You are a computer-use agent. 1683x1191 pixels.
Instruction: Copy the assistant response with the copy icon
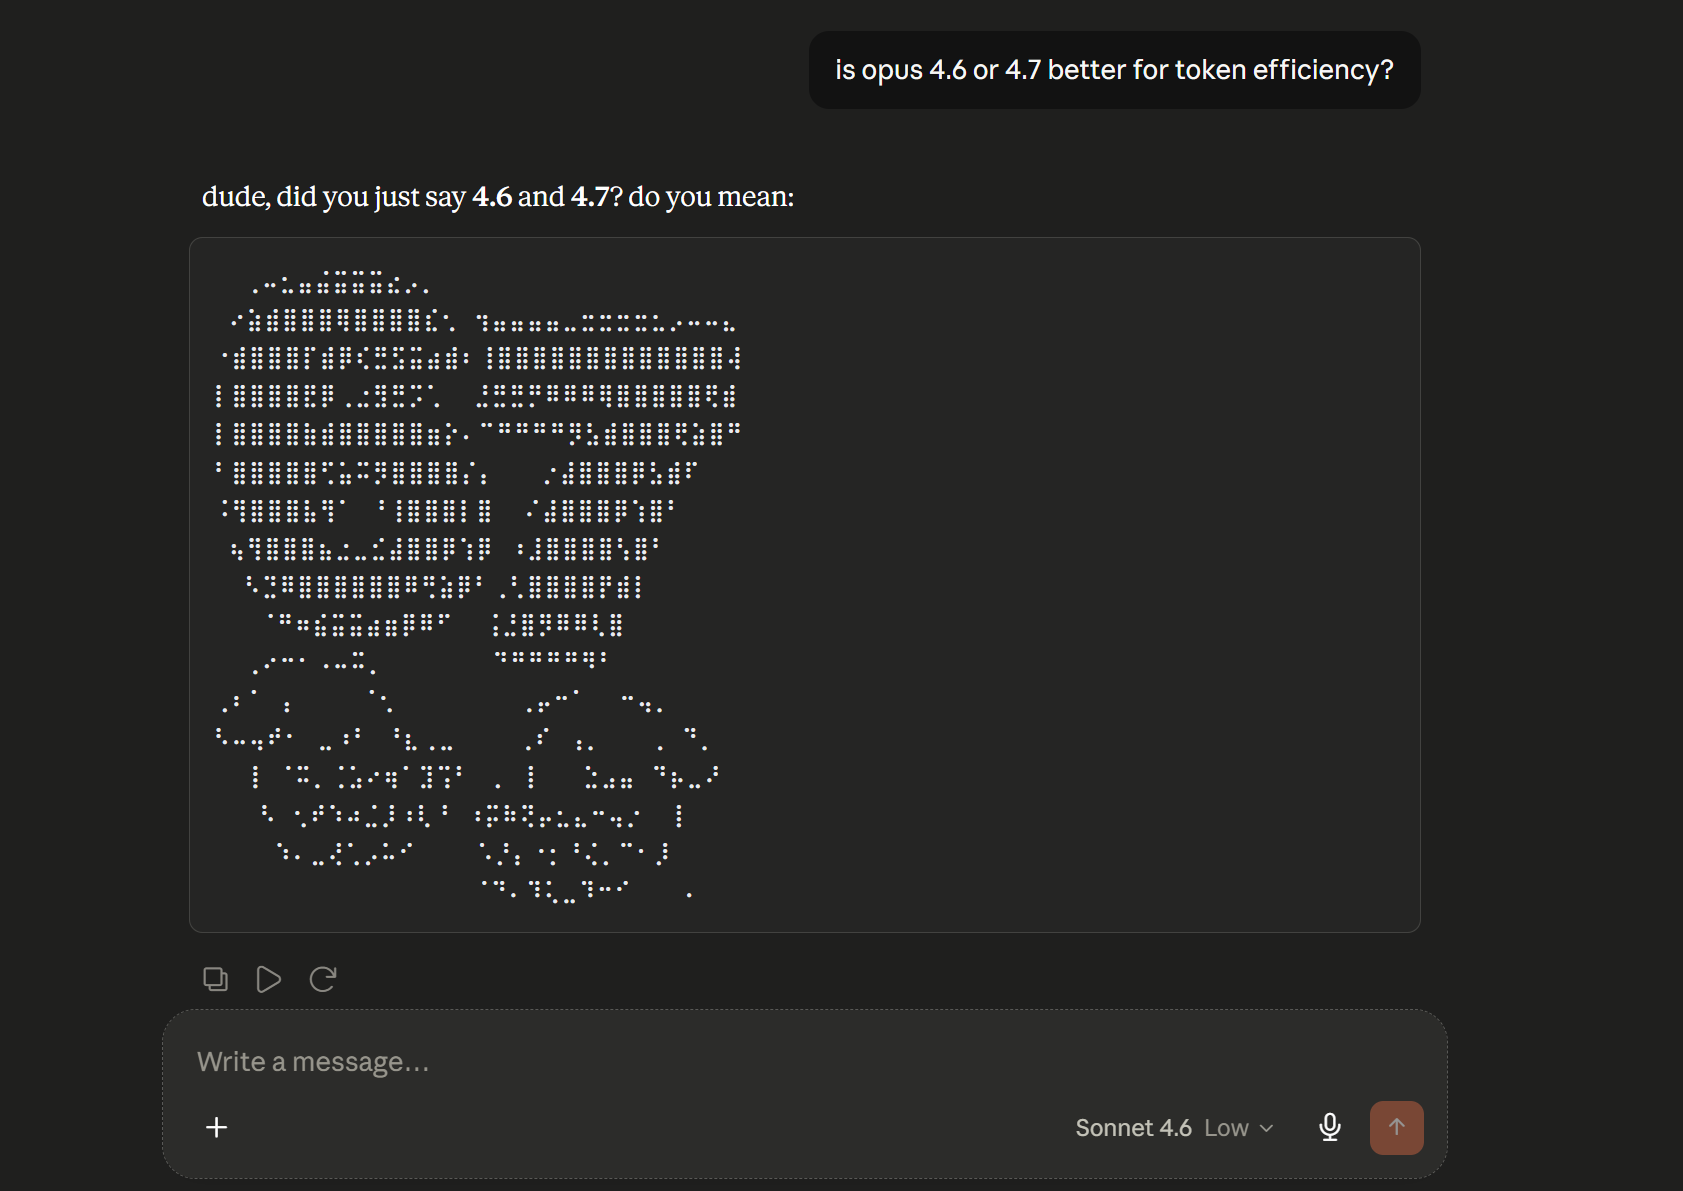(x=215, y=979)
